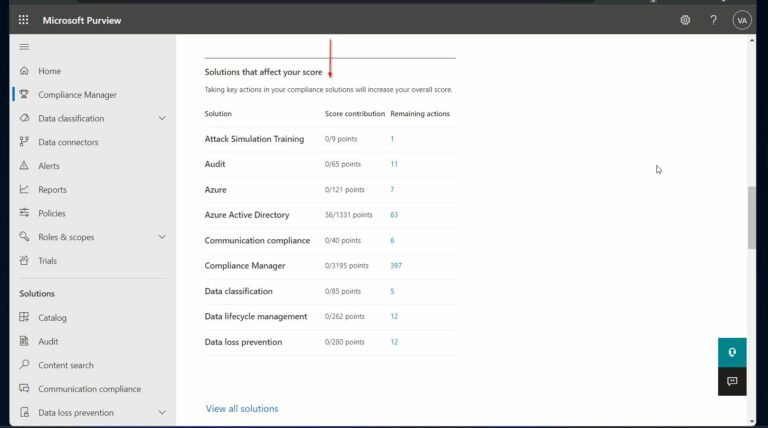Open remaining actions 1 for Attack Simulation Training
This screenshot has height=428, width=768.
pos(392,139)
